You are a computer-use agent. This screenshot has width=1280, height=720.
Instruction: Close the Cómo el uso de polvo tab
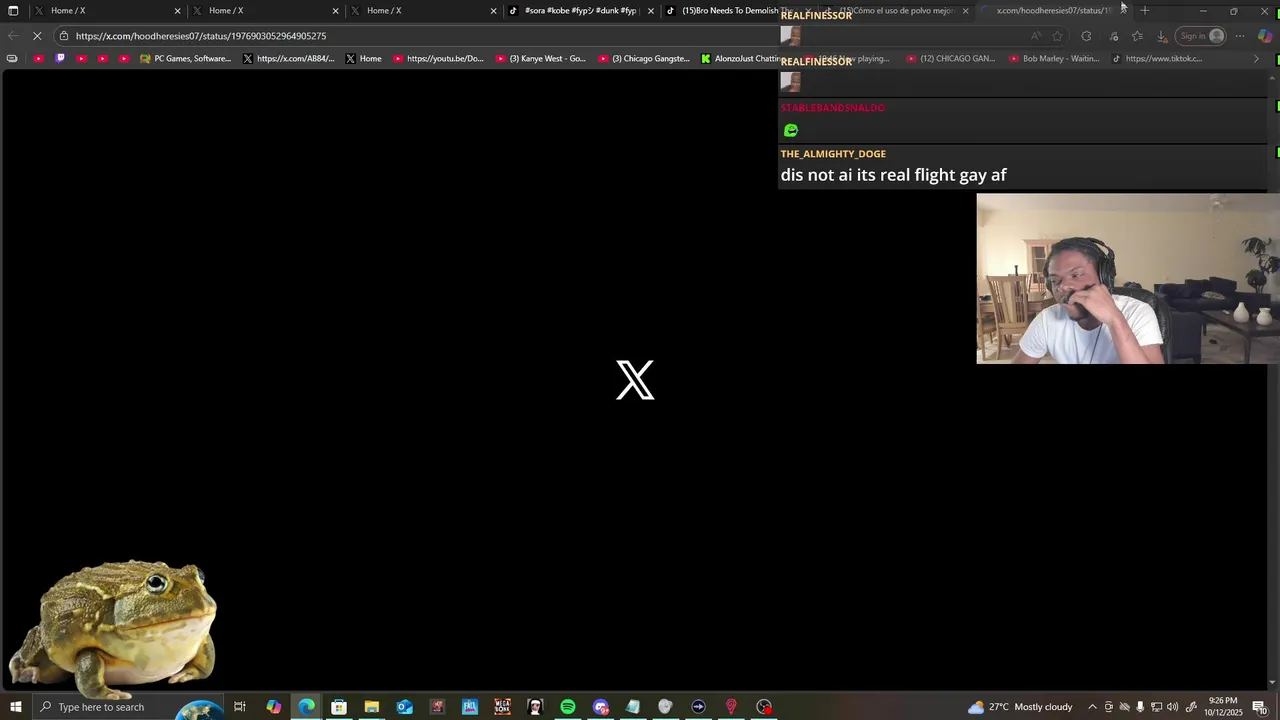point(965,11)
